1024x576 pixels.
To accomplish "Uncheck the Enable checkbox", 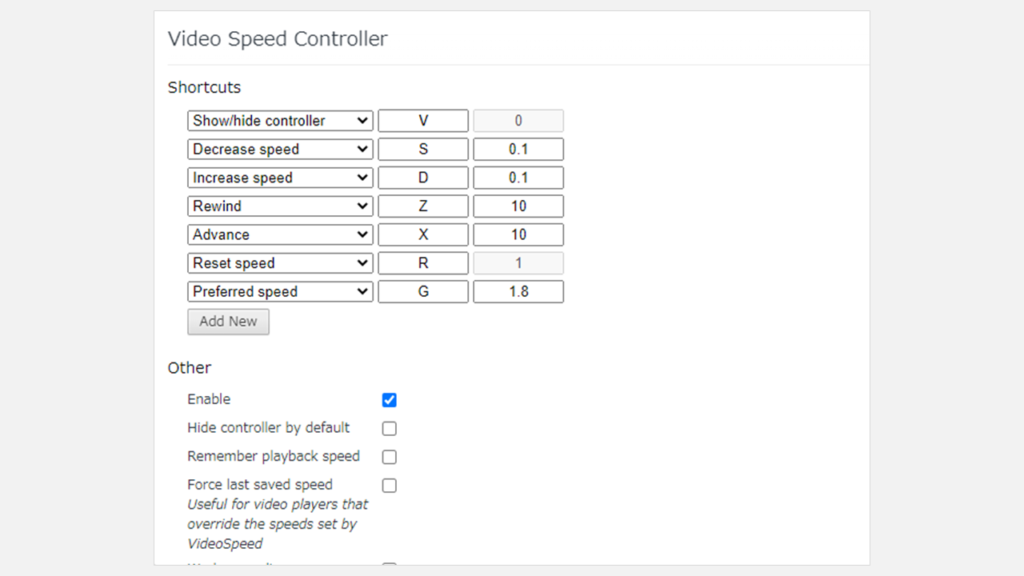I will (x=389, y=400).
